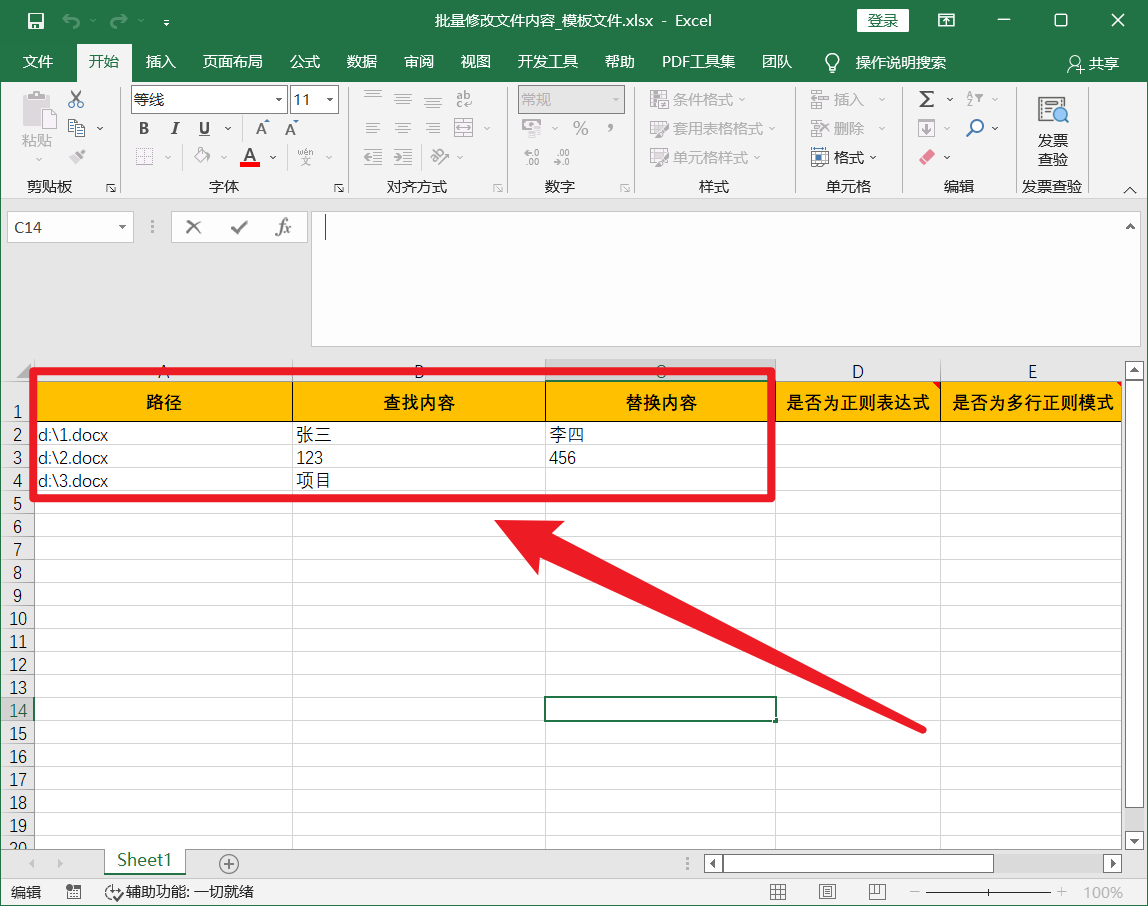This screenshot has height=906, width=1148.
Task: Open the Find & Select magnifier tool
Action: tap(976, 128)
